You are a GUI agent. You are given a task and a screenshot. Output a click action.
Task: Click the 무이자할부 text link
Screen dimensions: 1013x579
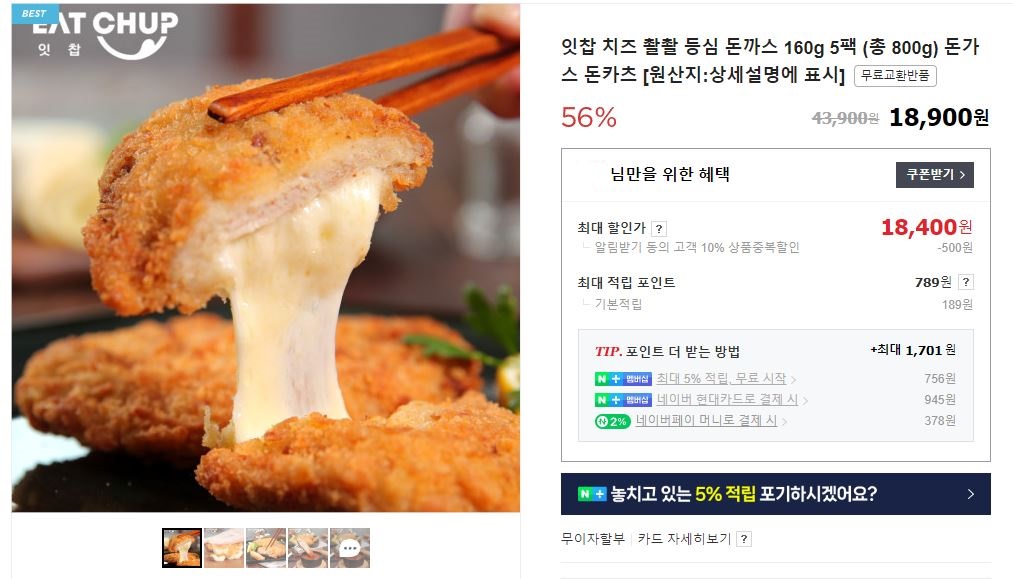(593, 538)
